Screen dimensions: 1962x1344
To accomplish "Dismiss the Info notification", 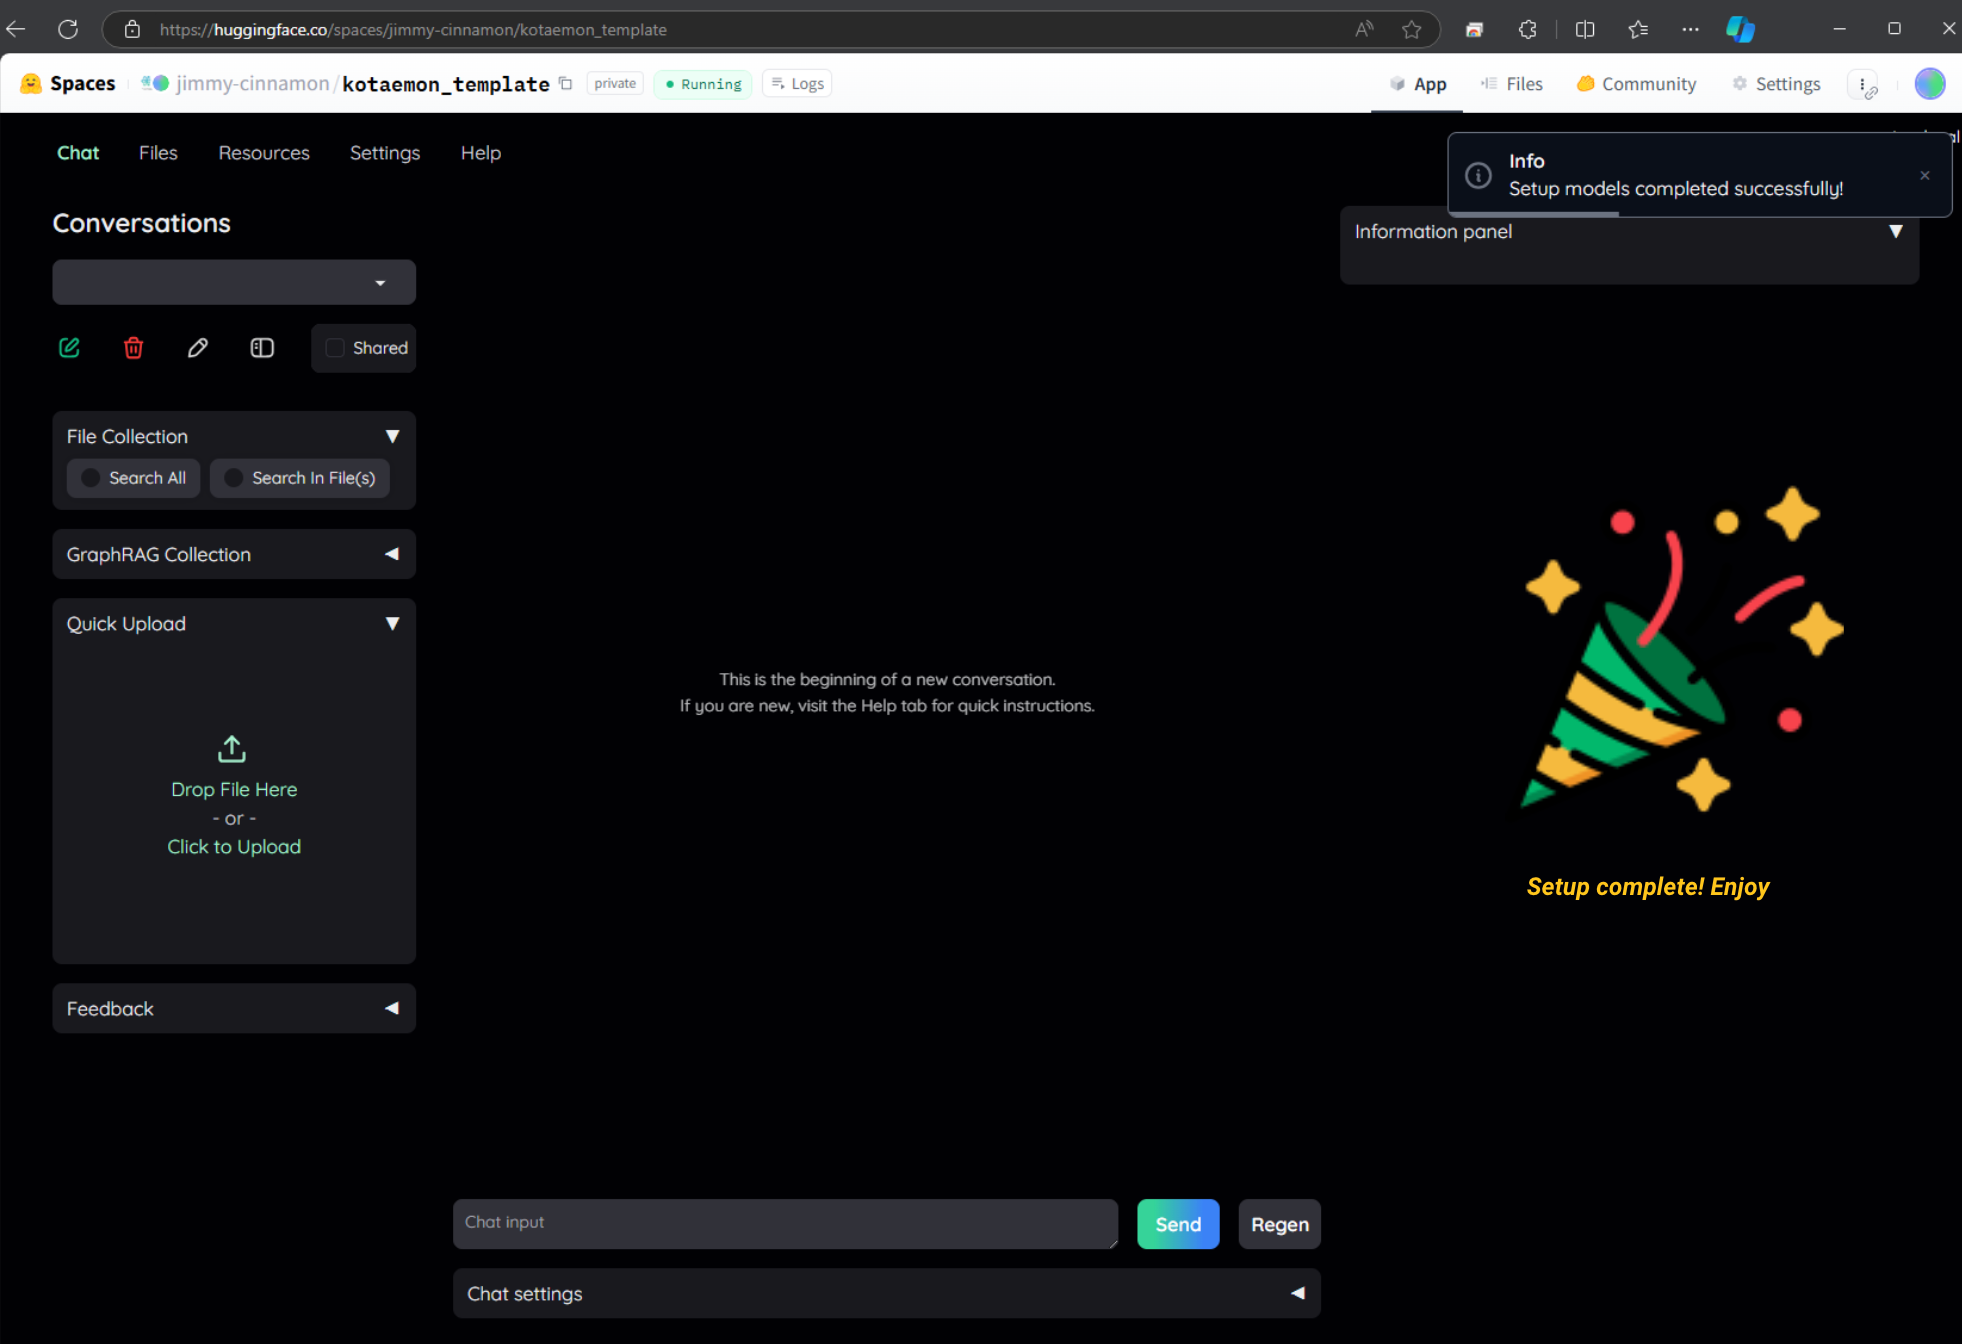I will point(1924,175).
